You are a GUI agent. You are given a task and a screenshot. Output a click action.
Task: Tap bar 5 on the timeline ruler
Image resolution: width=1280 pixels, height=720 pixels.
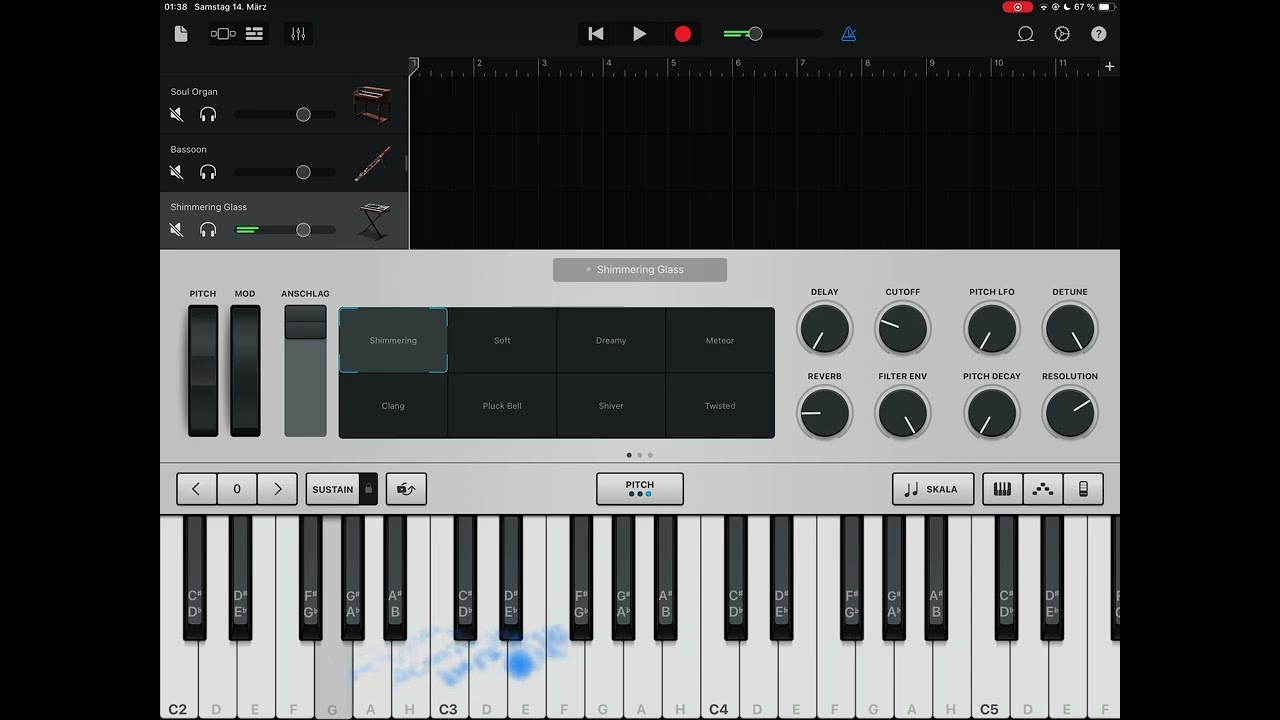[673, 64]
